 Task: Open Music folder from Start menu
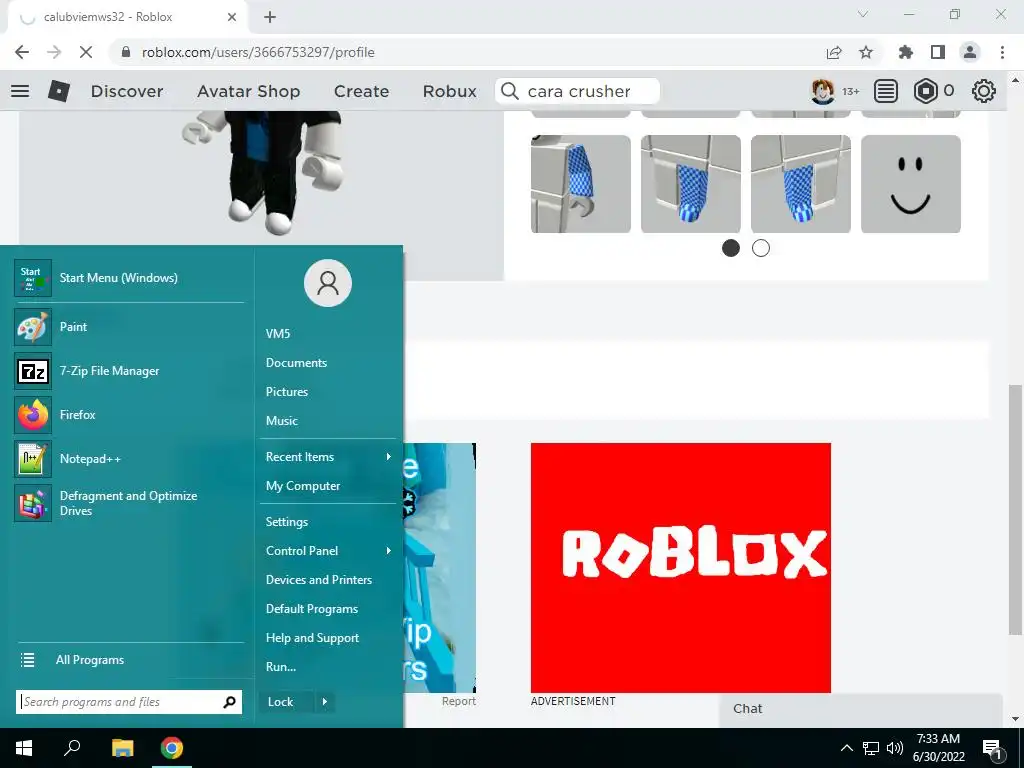click(x=281, y=421)
